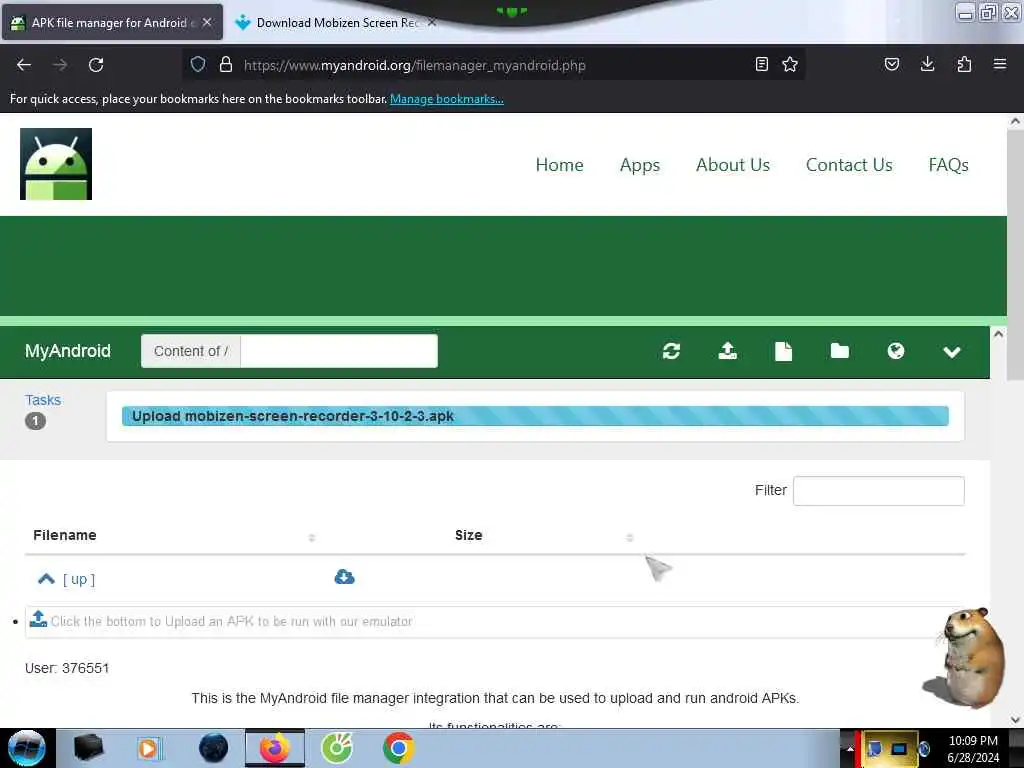The image size is (1024, 768).
Task: Expand the MyAndroid toolbar chevron menu
Action: [952, 352]
